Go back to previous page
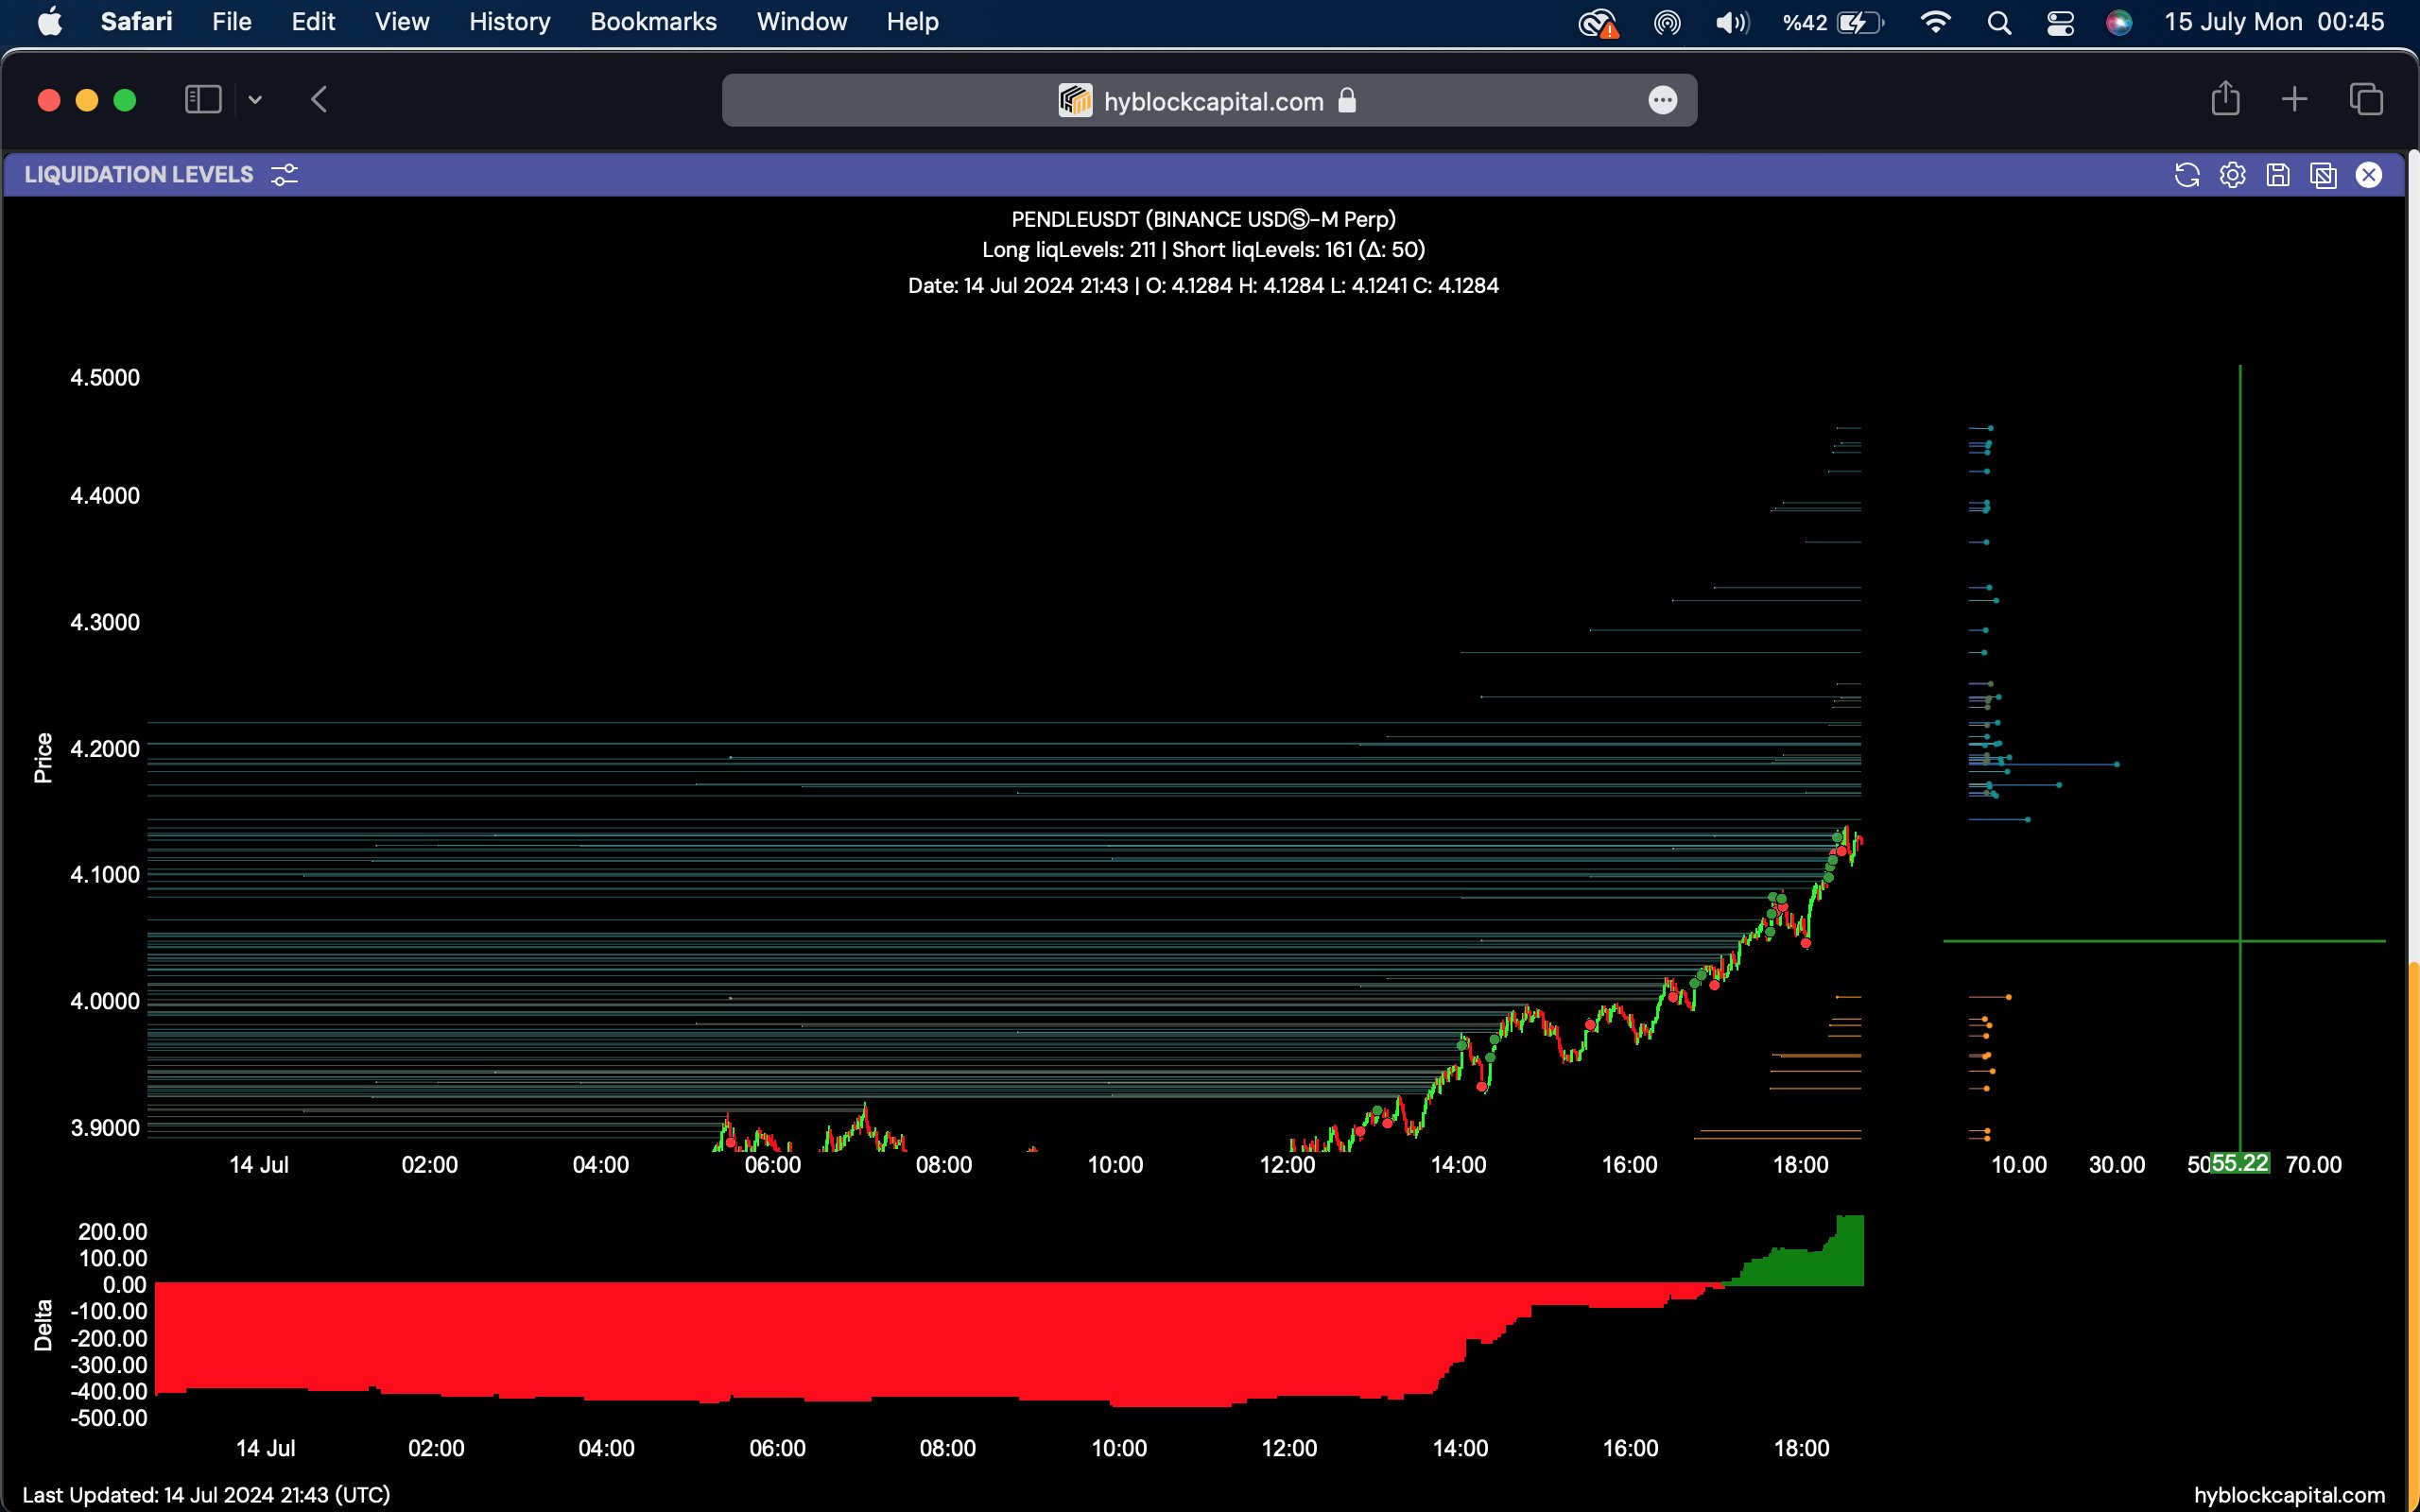The image size is (2420, 1512). coord(319,99)
